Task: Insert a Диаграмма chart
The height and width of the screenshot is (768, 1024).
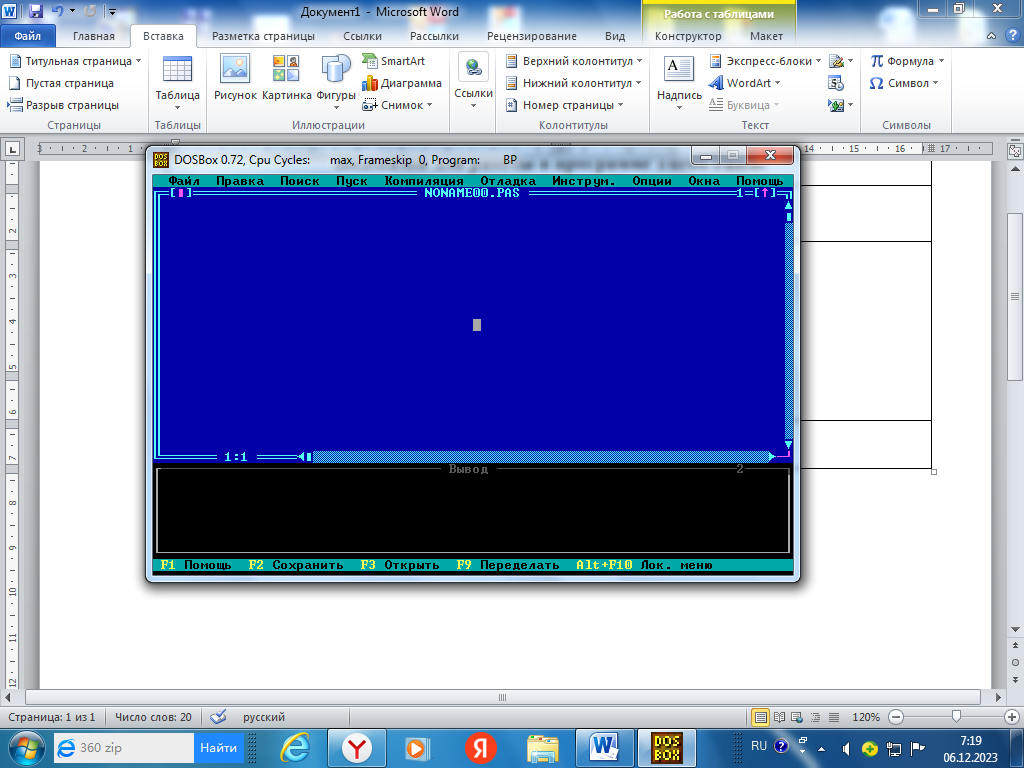Action: coord(402,83)
